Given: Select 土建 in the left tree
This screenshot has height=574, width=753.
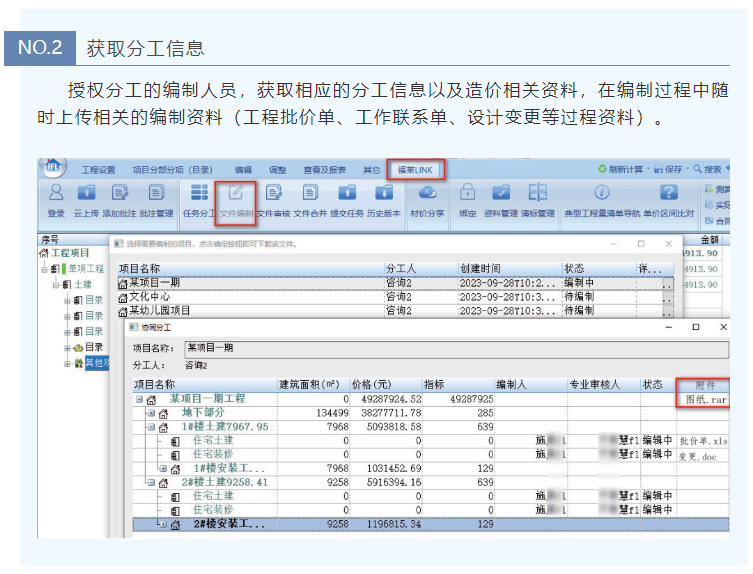Looking at the screenshot, I should click(x=83, y=285).
